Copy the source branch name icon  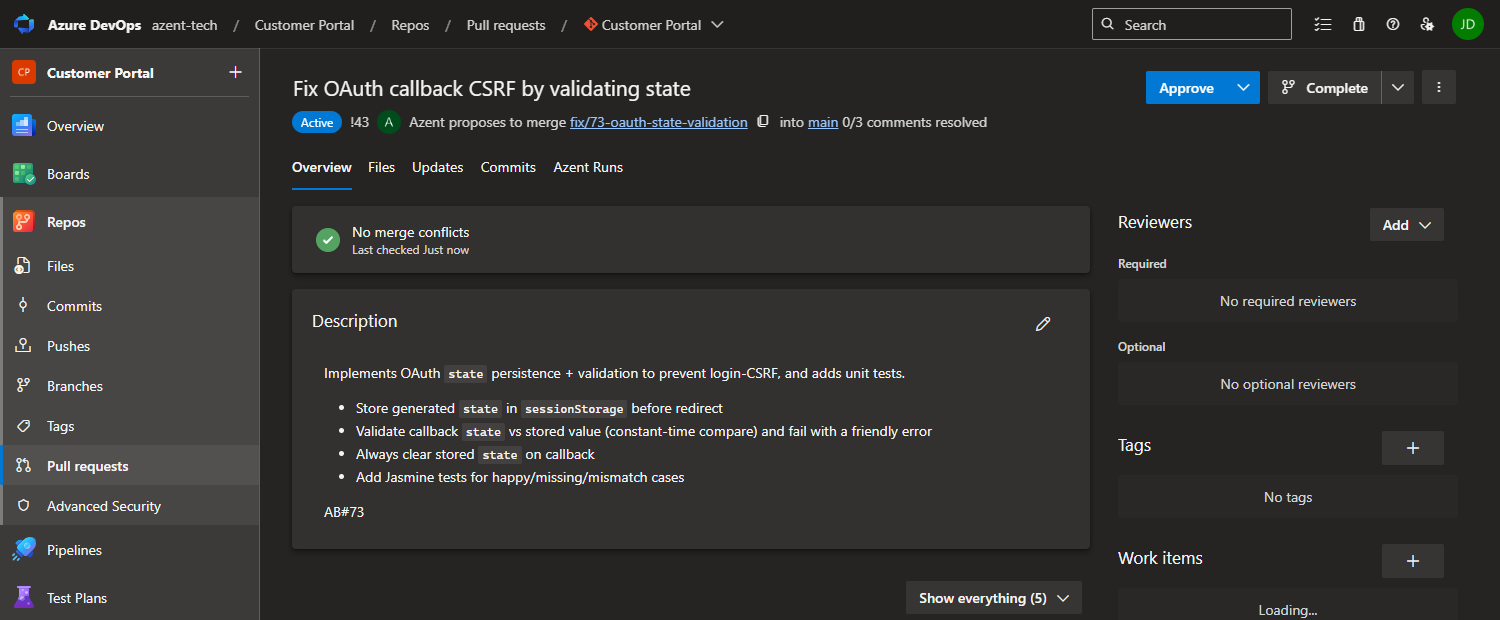[x=763, y=122]
